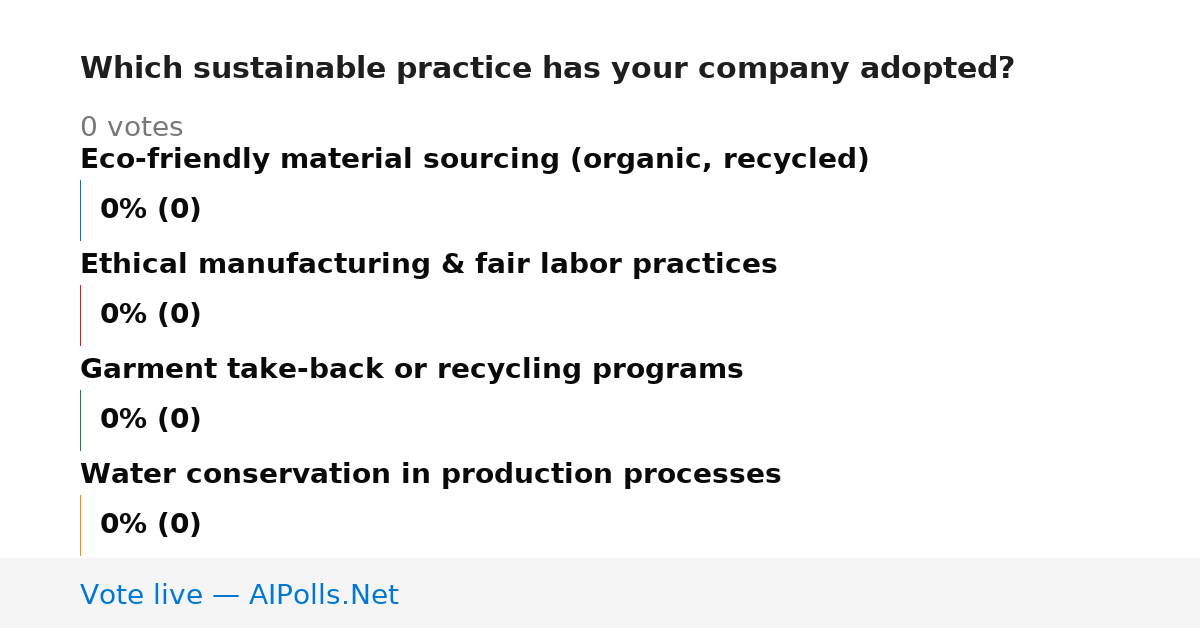This screenshot has width=1200, height=628.
Task: Click the green Garment take-back result bar
Action: [81, 420]
